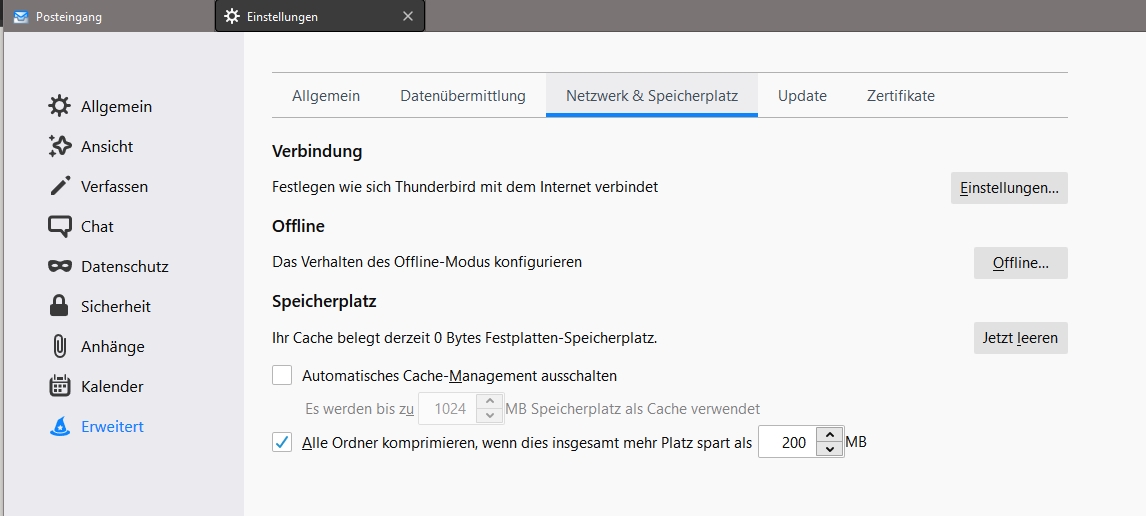Increase the 200 MB compaction threshold

pos(831,435)
